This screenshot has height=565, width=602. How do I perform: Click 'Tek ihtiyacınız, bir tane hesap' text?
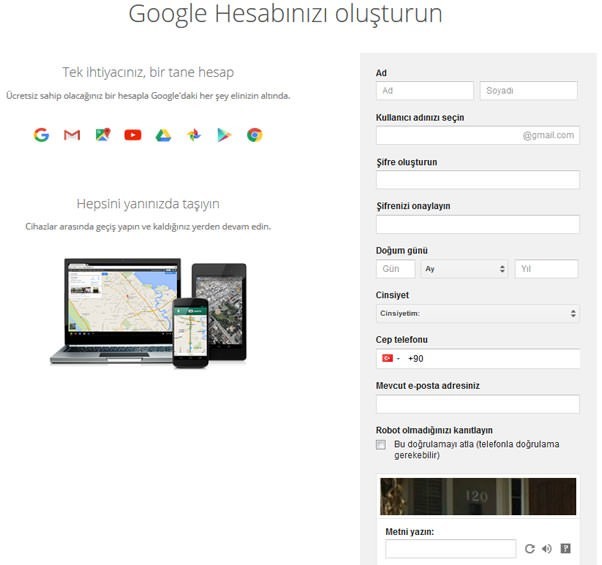(x=148, y=72)
